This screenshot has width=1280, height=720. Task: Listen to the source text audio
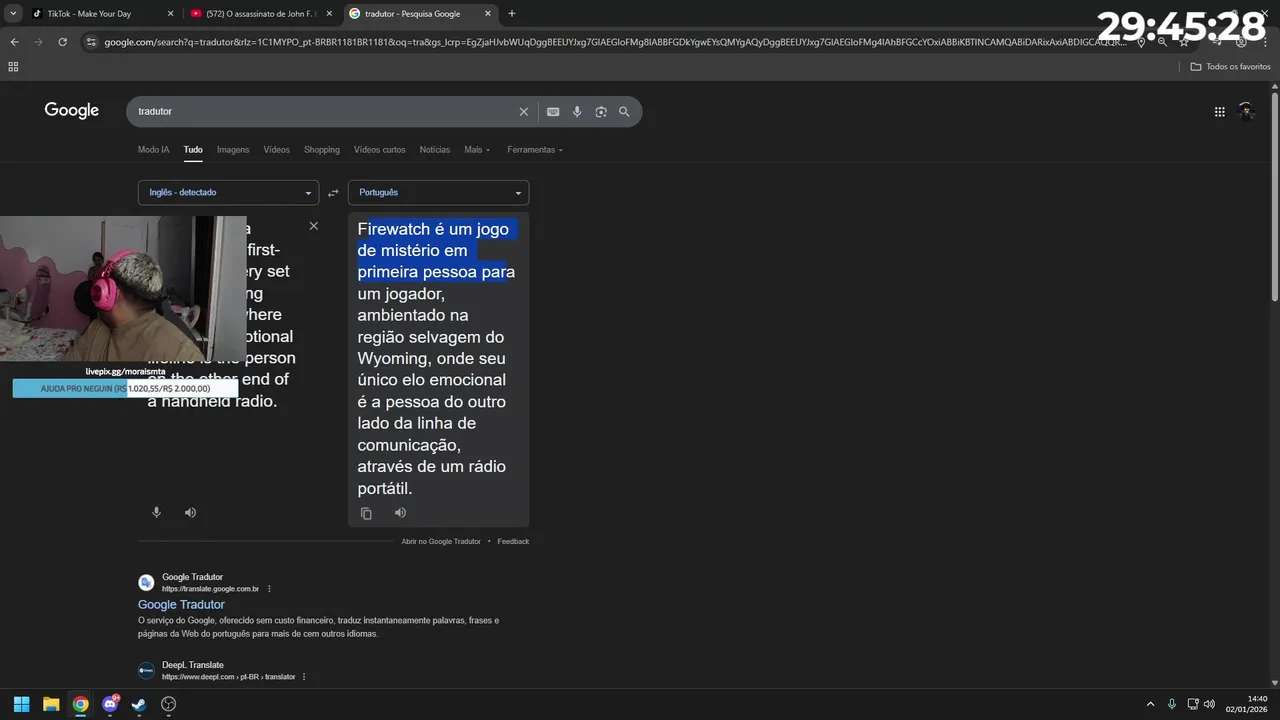[190, 512]
